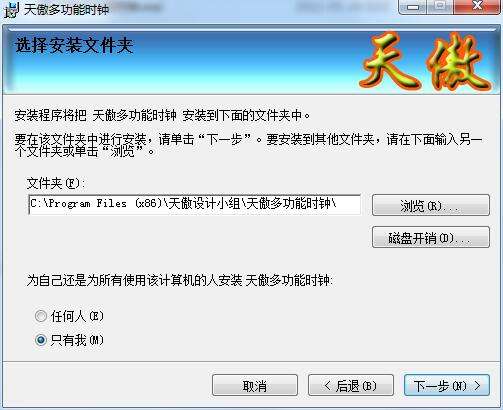This screenshot has height=410, width=503.
Task: Click the 文件夹(F): label
Action: click(x=56, y=183)
